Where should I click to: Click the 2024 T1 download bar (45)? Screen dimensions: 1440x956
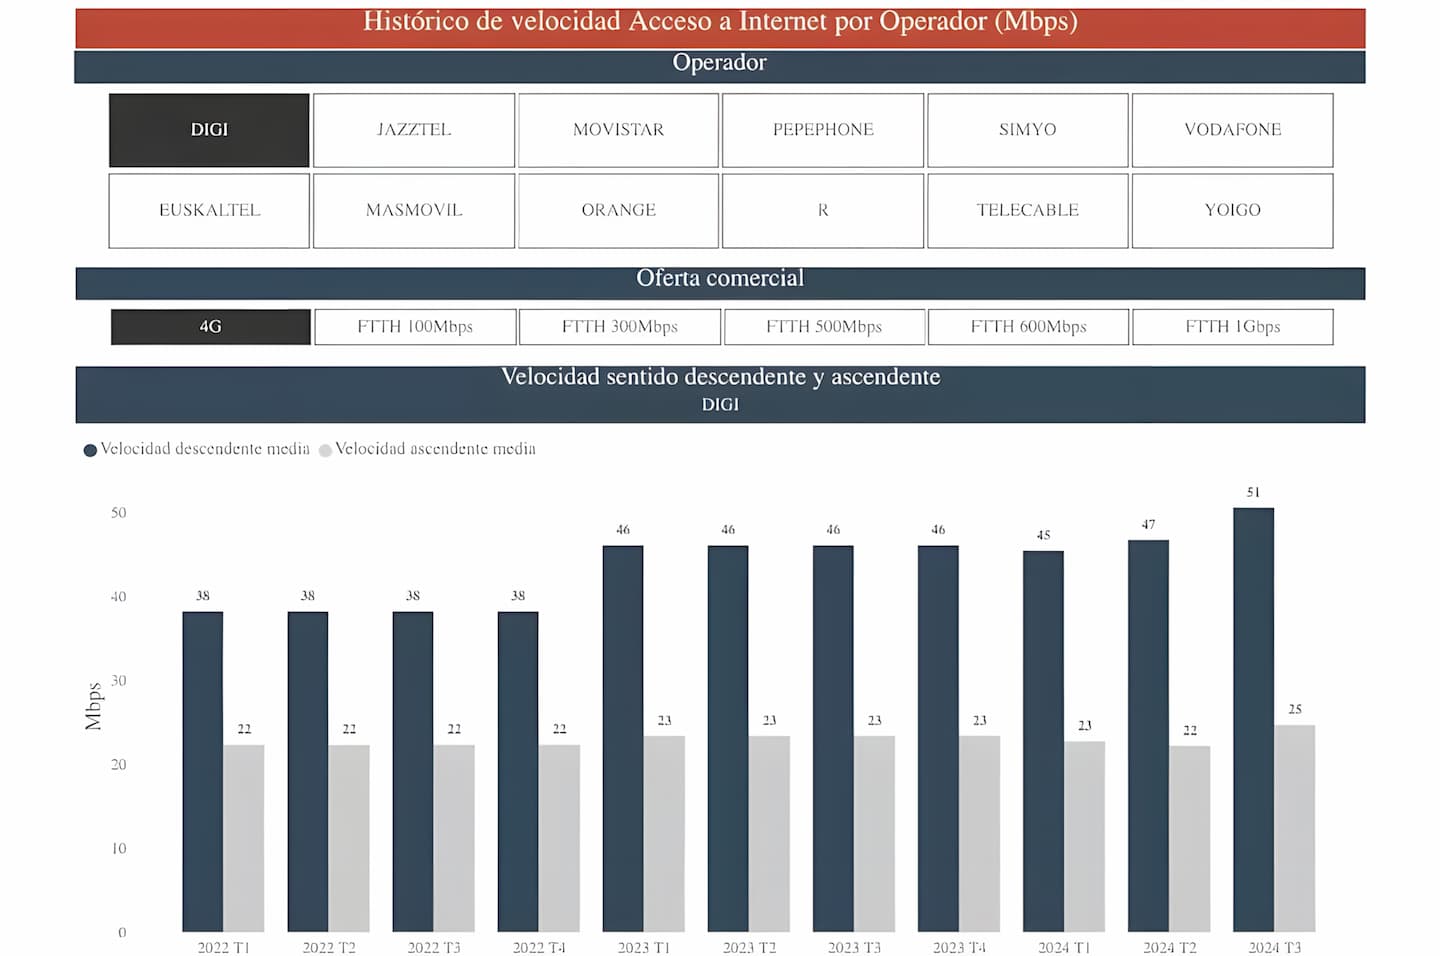[1043, 741]
